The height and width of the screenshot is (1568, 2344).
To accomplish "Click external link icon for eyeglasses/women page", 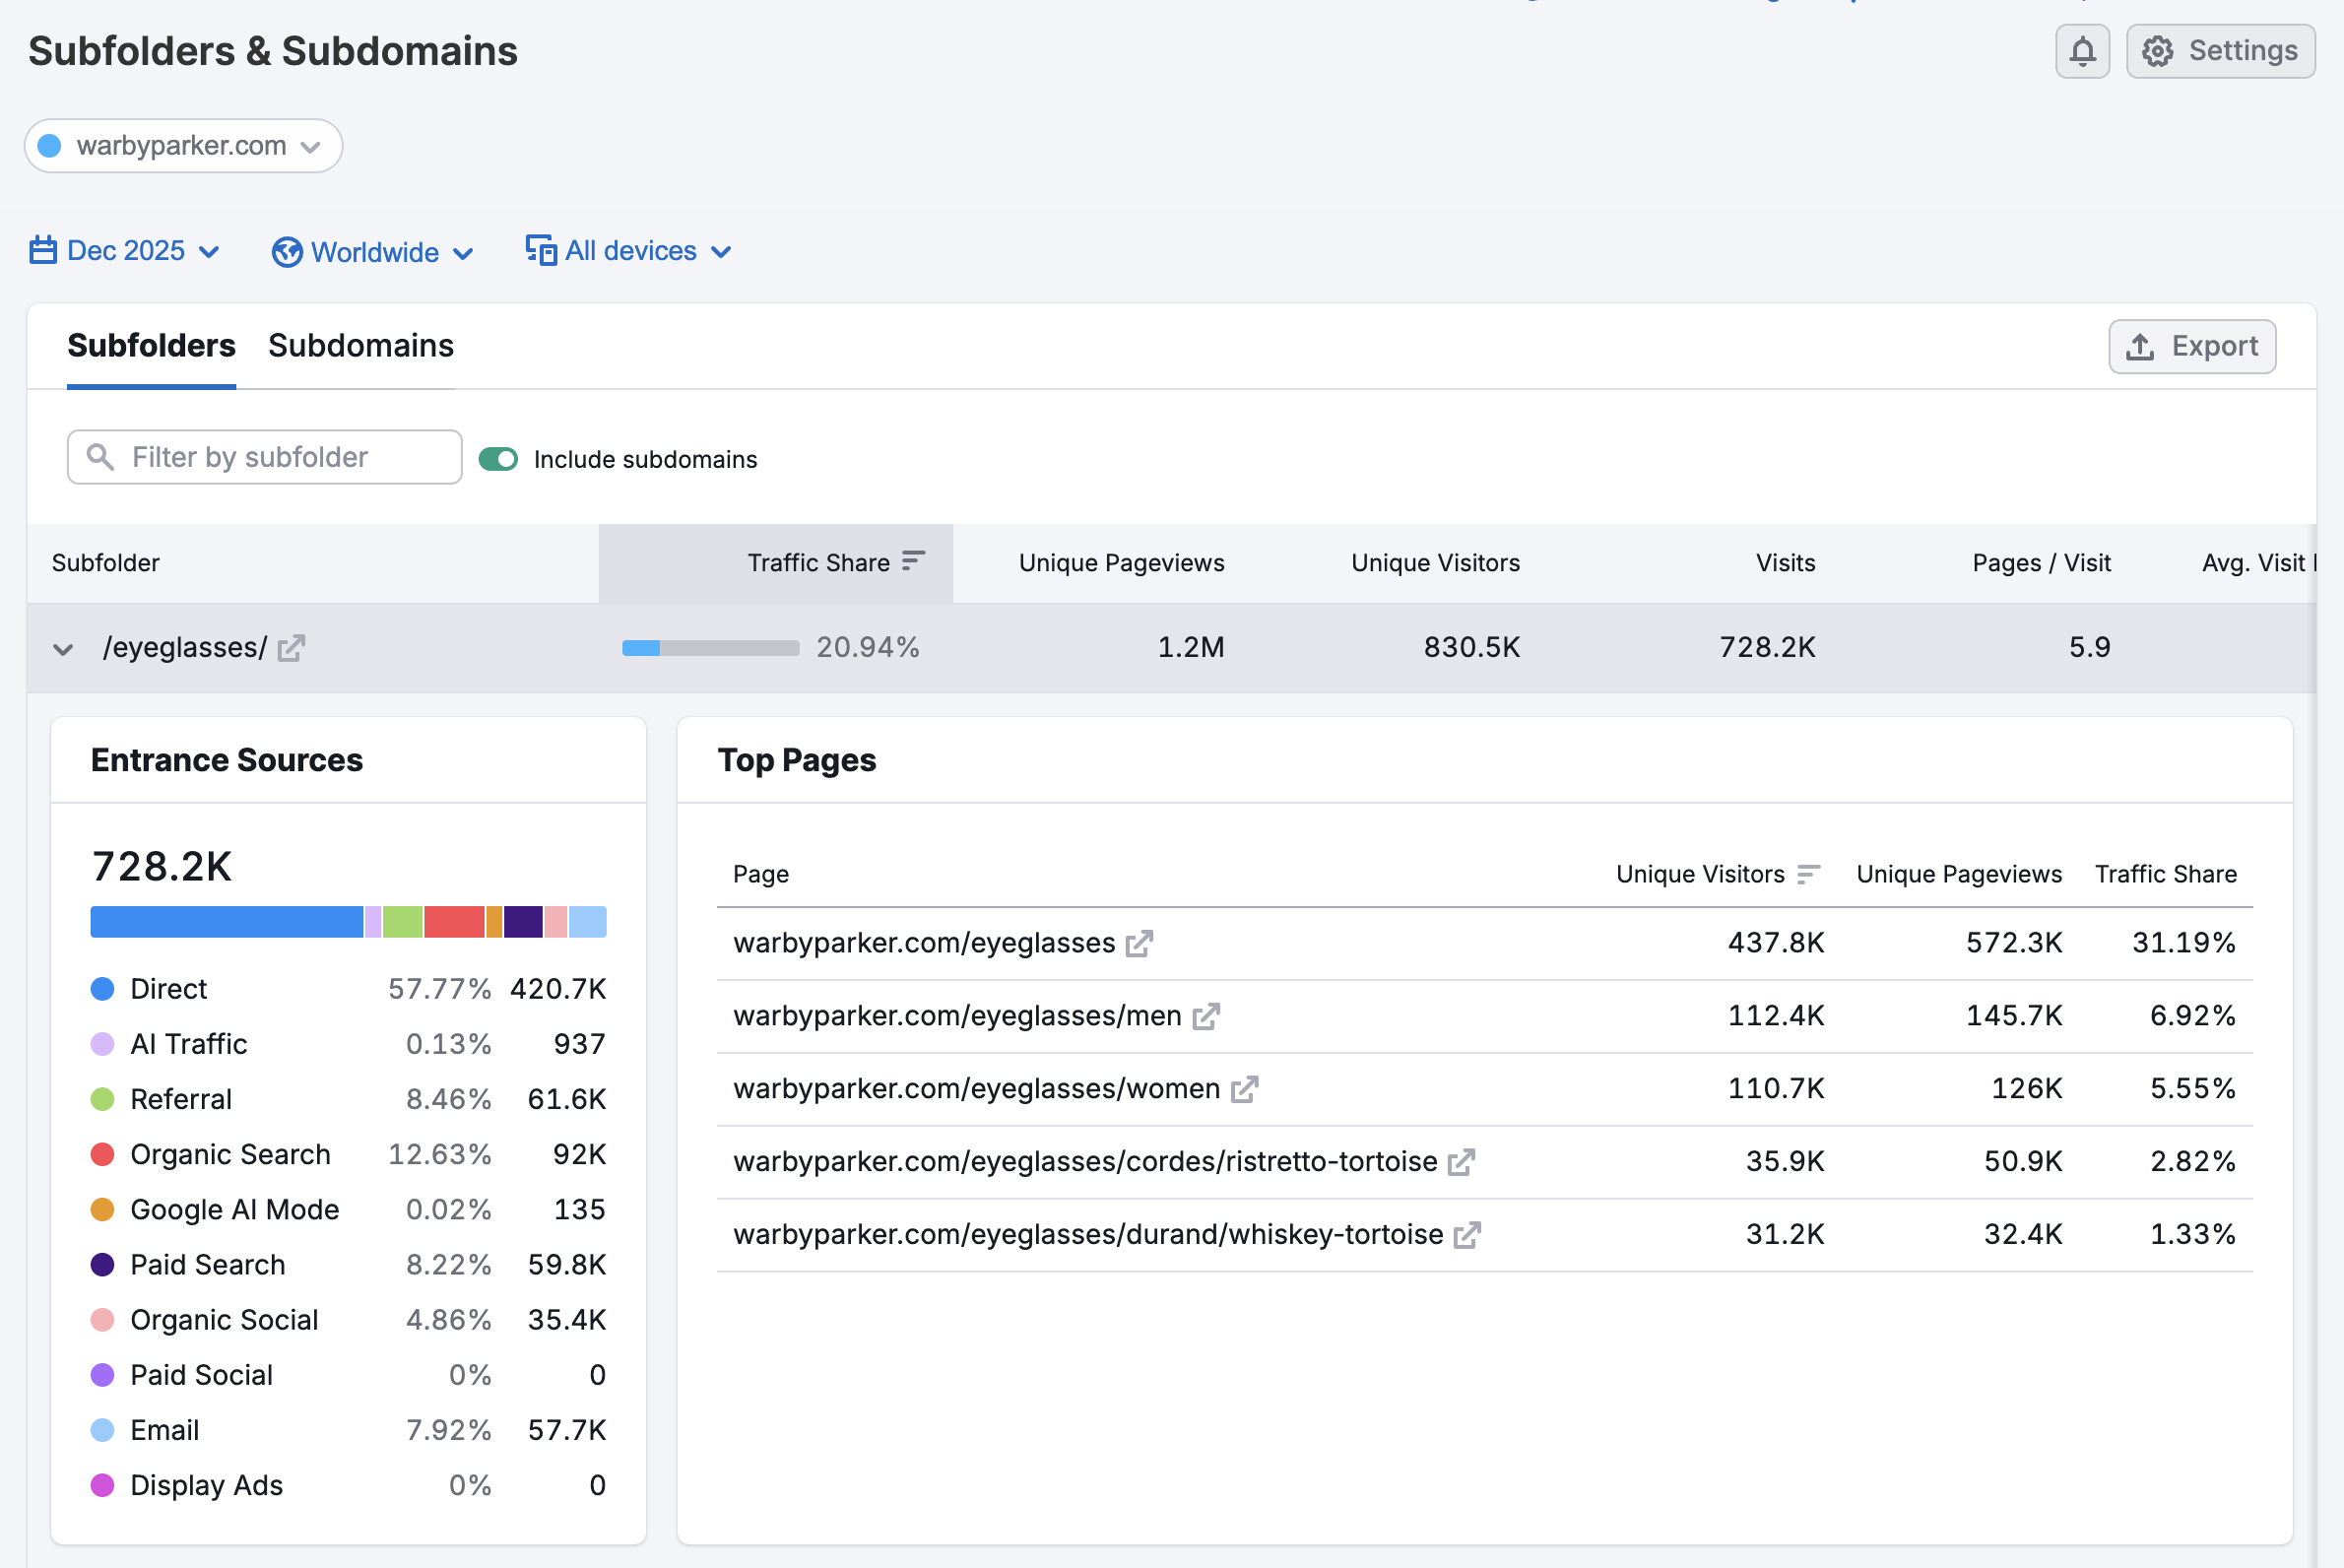I will 1244,1089.
